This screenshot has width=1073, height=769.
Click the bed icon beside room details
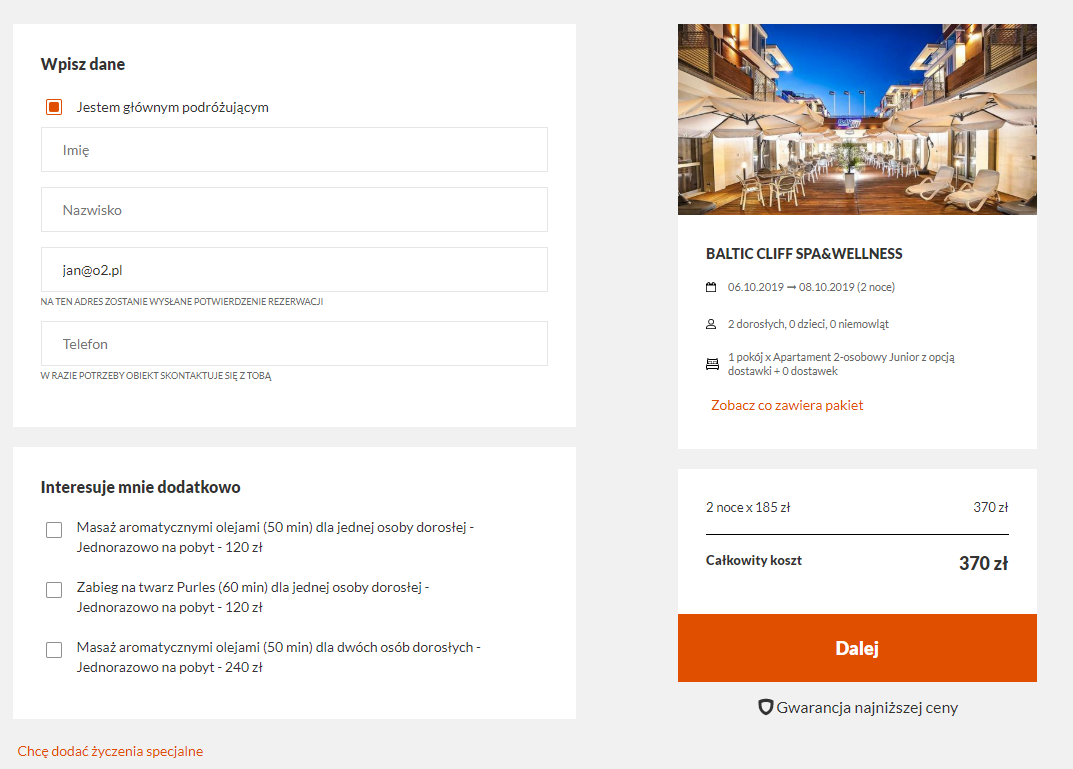point(712,364)
